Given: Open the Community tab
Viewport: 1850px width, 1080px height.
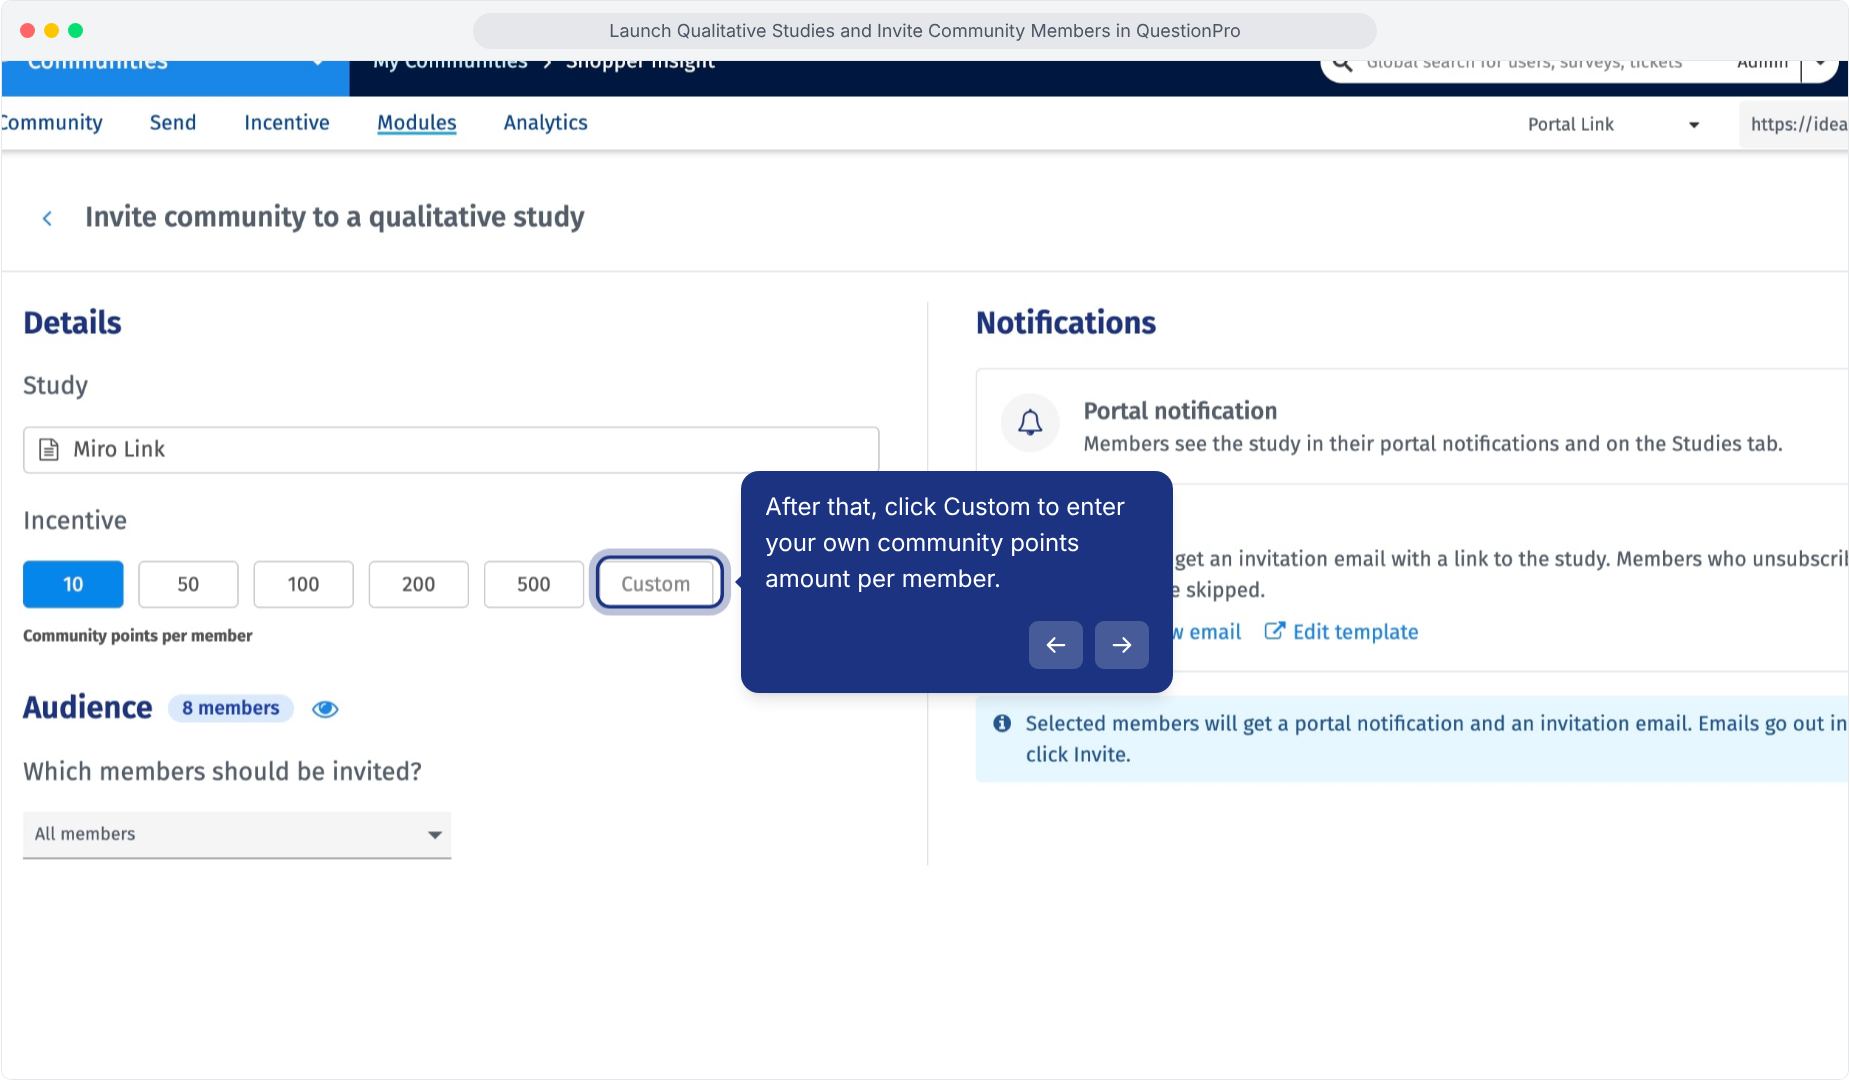Looking at the screenshot, I should 52,123.
